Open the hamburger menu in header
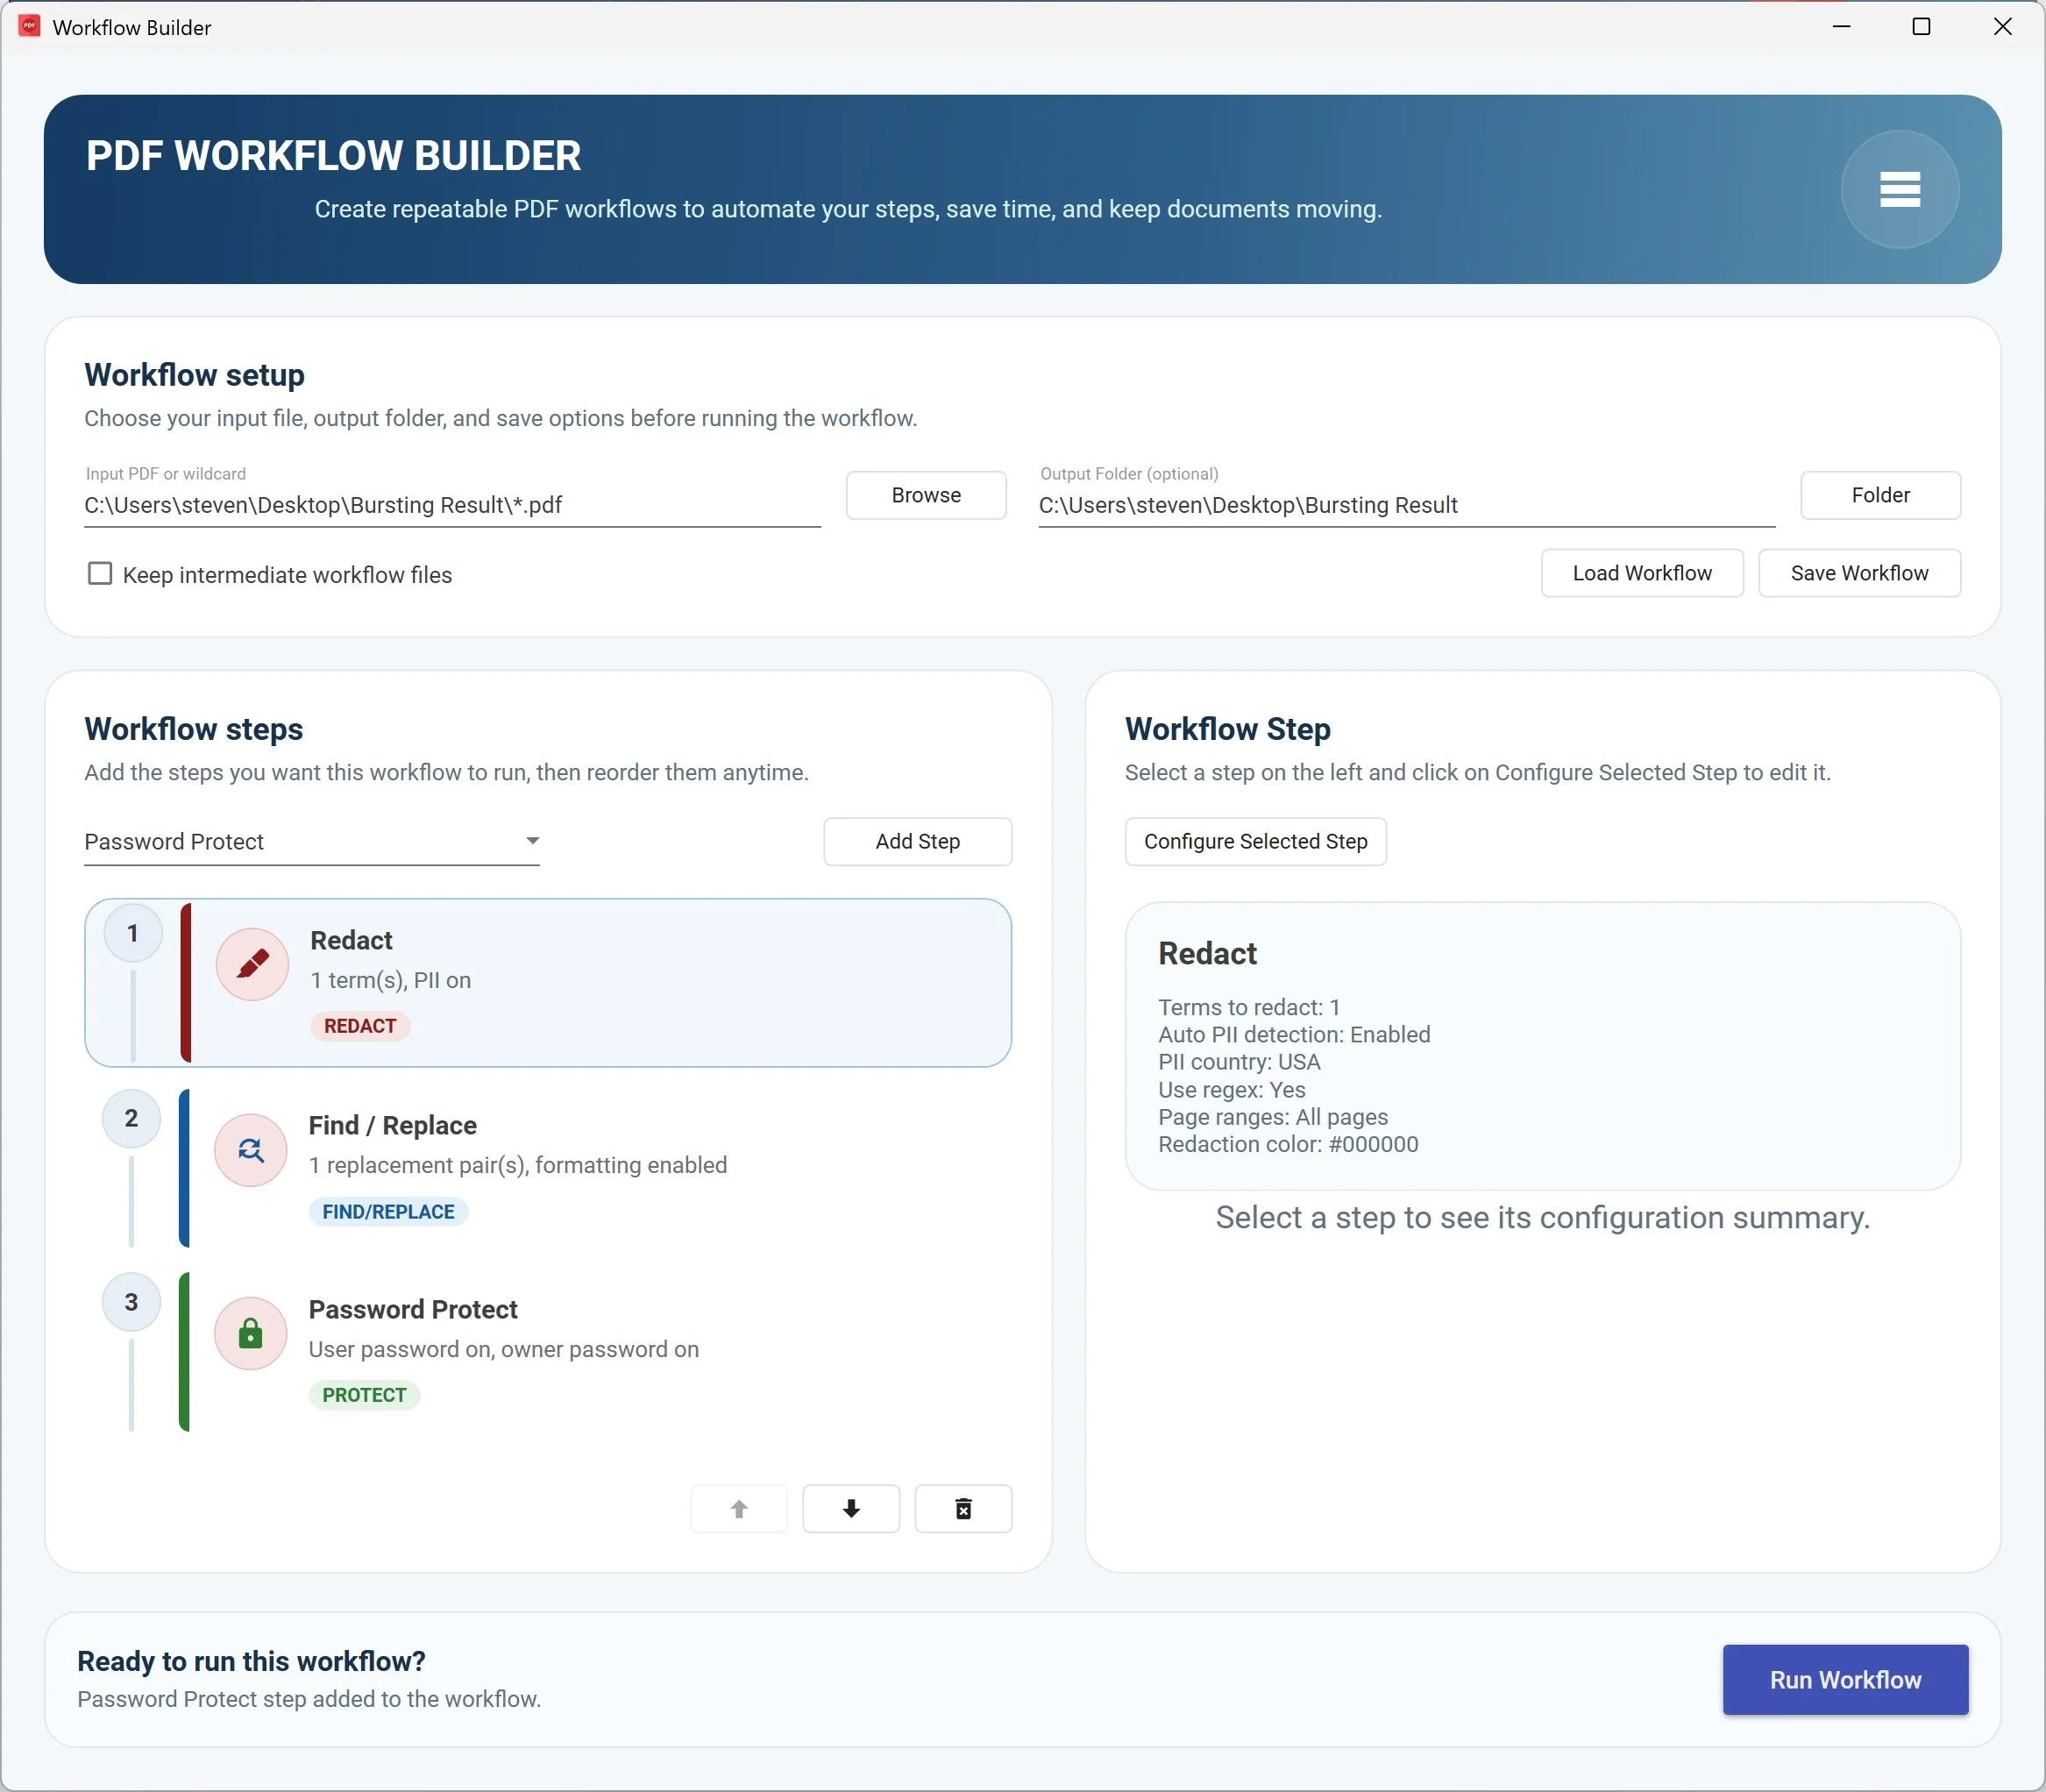This screenshot has width=2046, height=1792. [x=1898, y=189]
